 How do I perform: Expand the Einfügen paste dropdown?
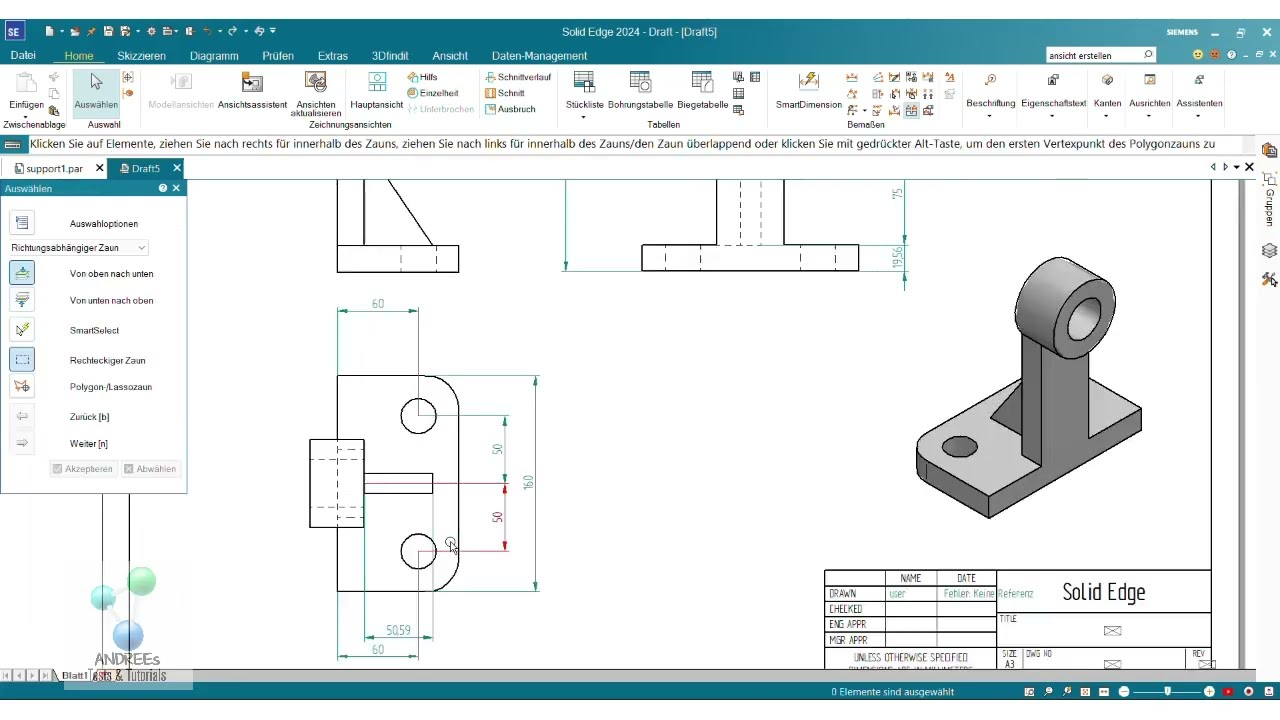[26, 115]
